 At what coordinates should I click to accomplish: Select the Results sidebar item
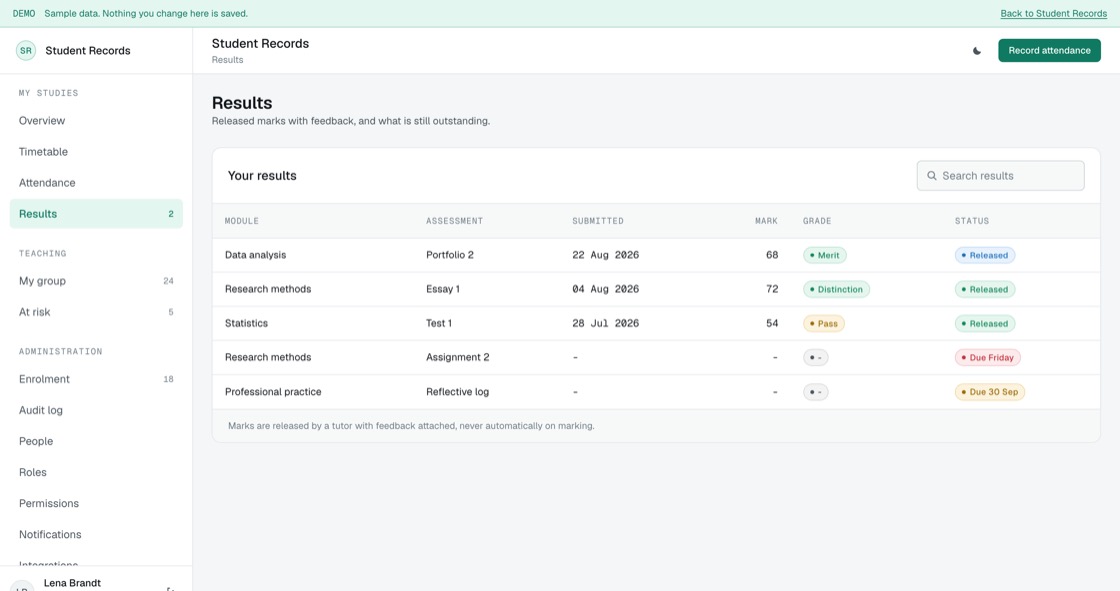pyautogui.click(x=96, y=214)
